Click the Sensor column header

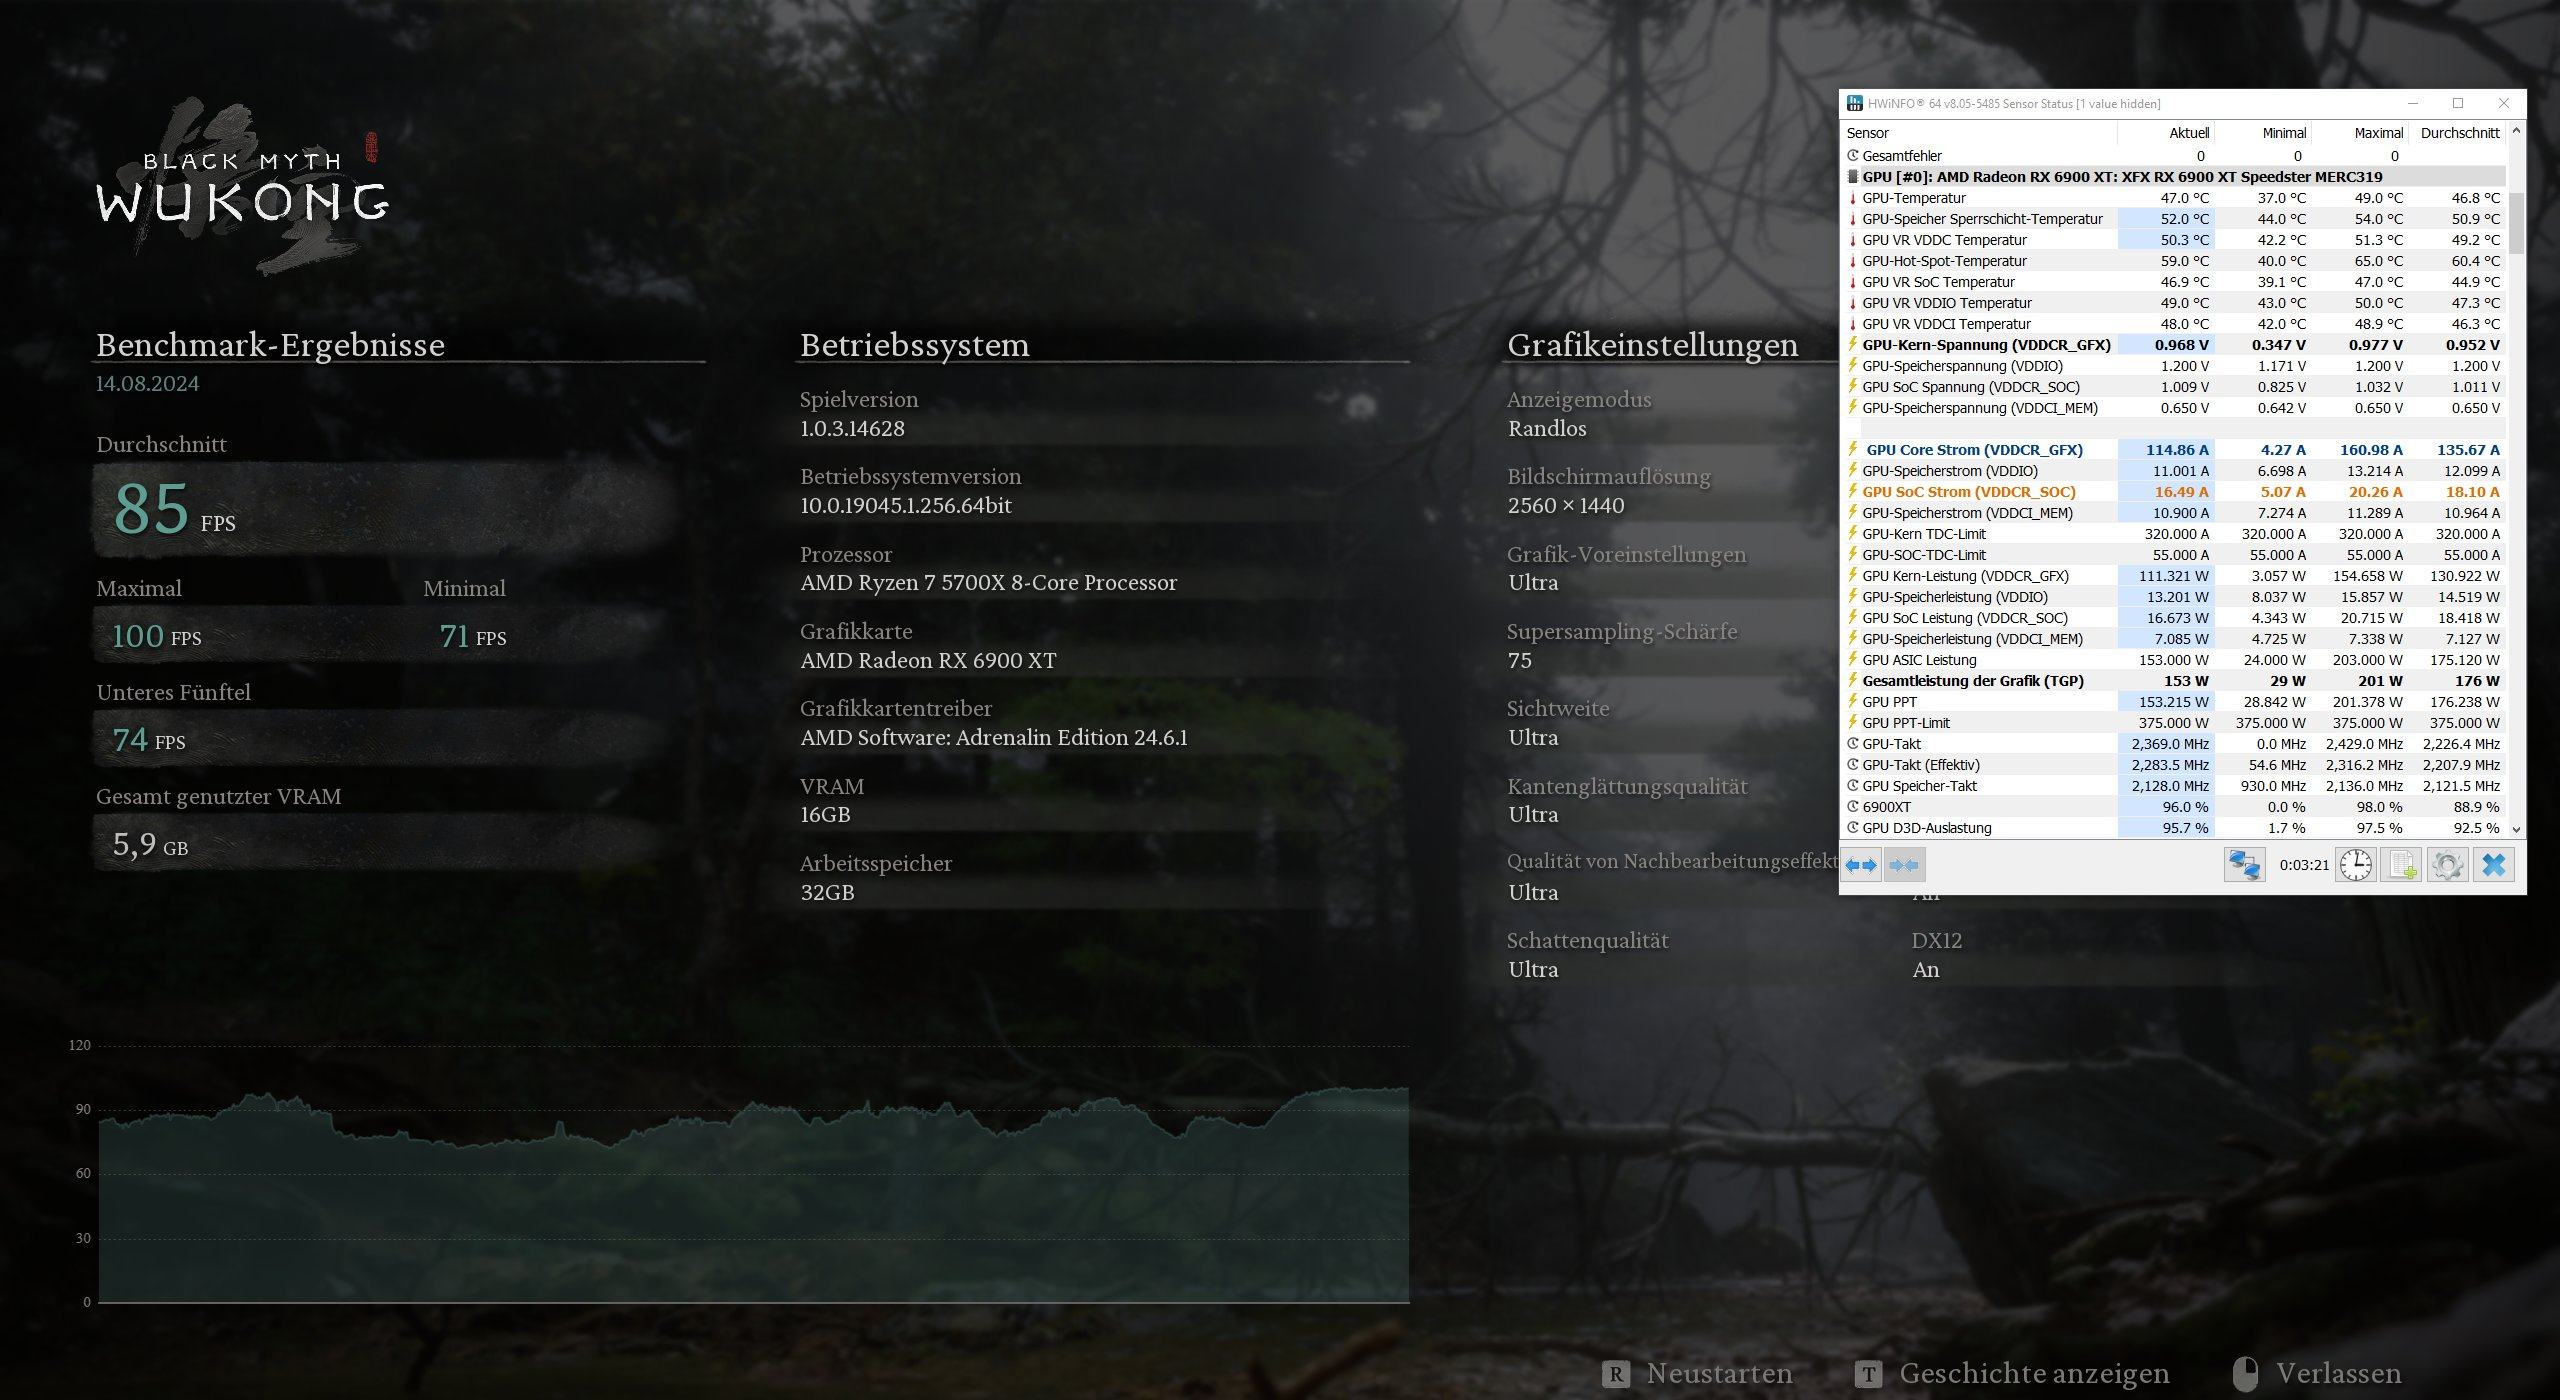point(1868,133)
